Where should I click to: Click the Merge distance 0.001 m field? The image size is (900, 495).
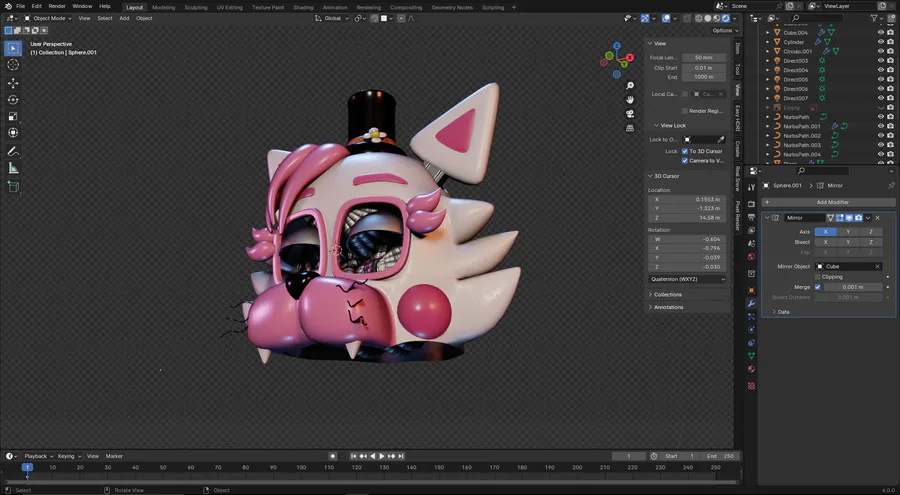click(852, 287)
